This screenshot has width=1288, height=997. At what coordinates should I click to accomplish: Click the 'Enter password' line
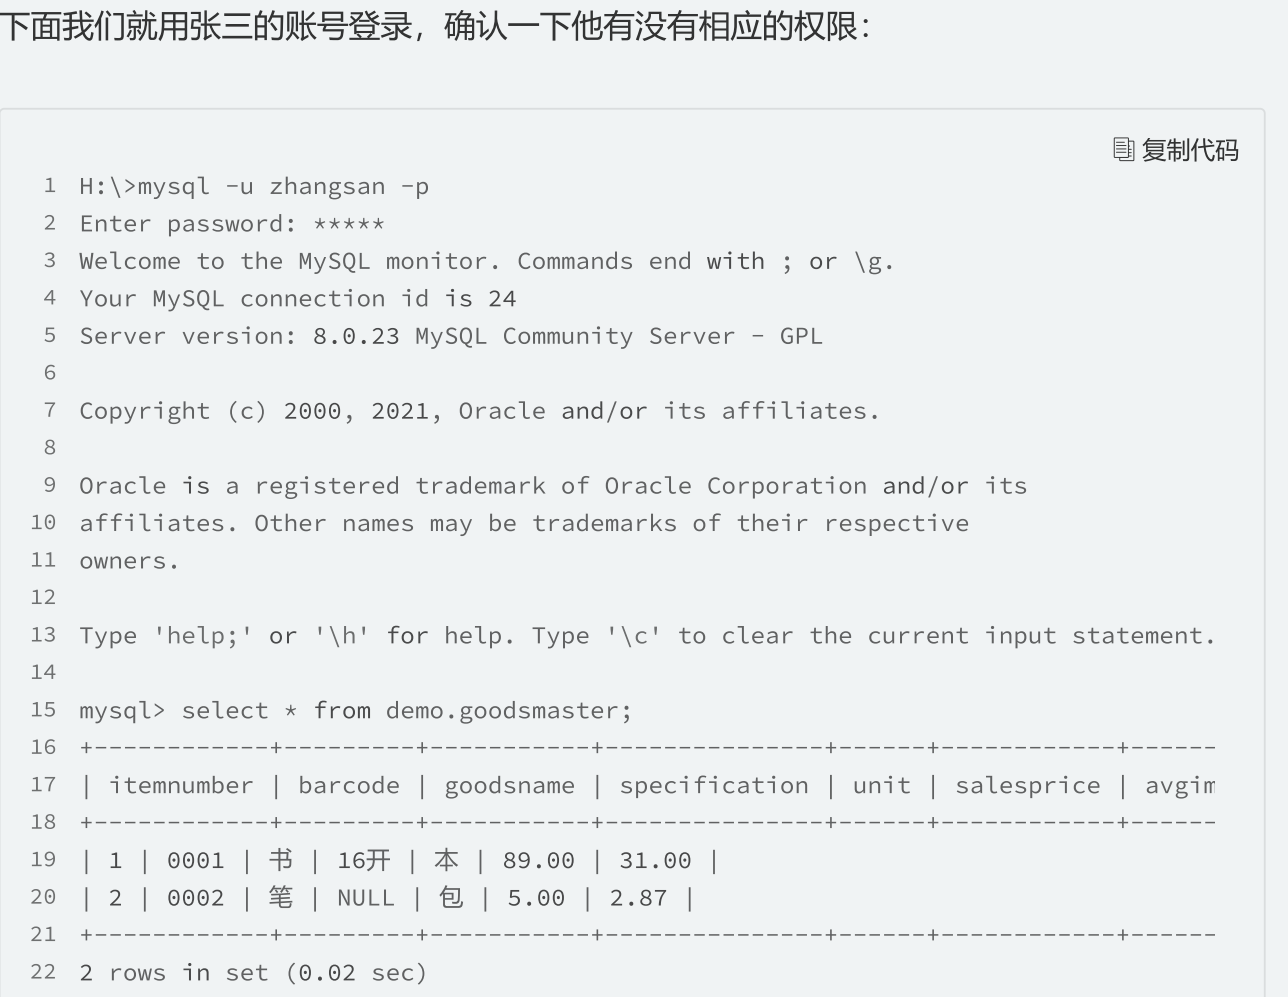click(232, 224)
